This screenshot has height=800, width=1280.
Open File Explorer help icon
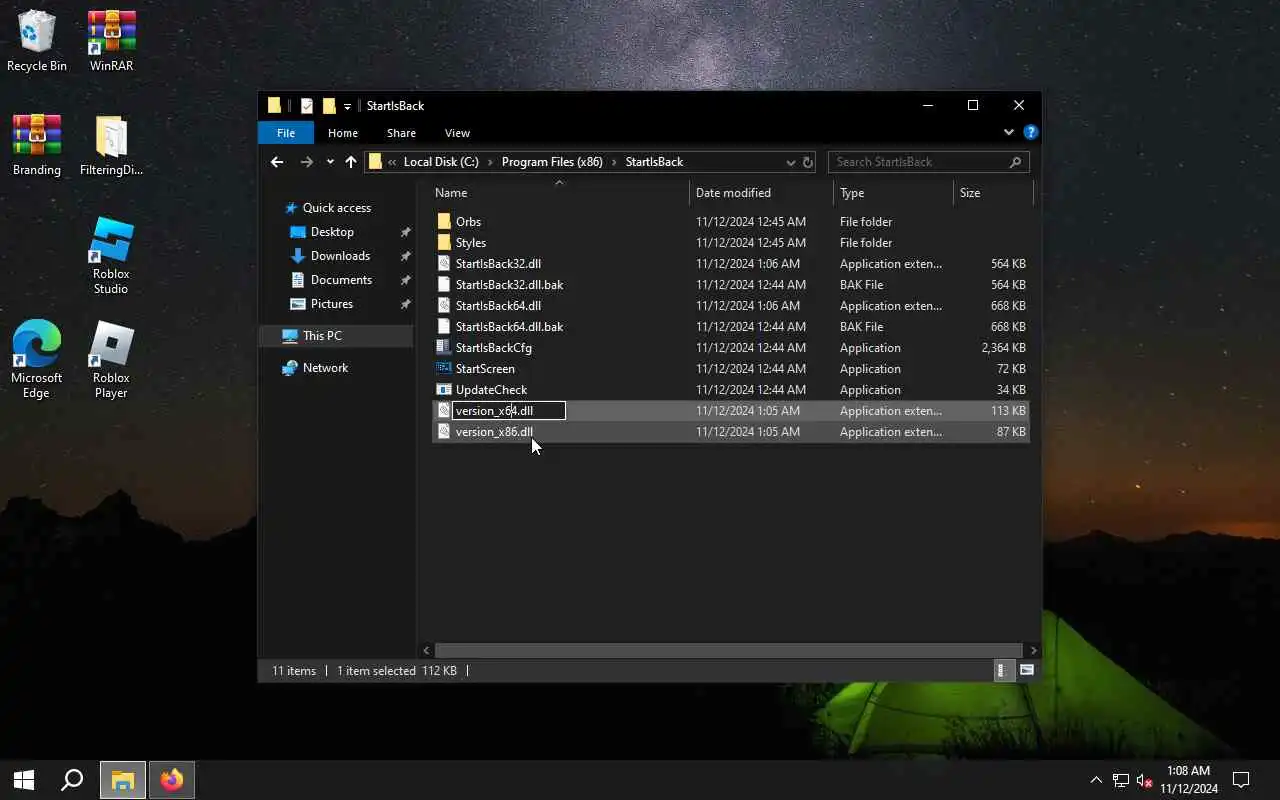1030,132
